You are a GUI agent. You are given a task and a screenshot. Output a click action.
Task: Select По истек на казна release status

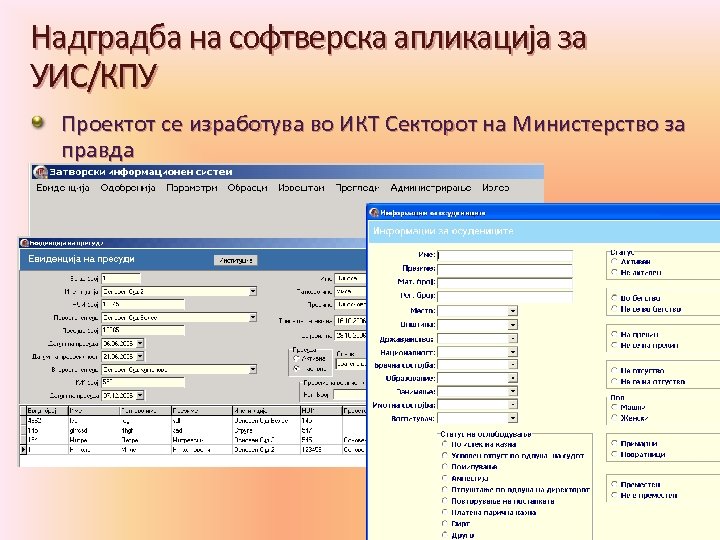444,444
